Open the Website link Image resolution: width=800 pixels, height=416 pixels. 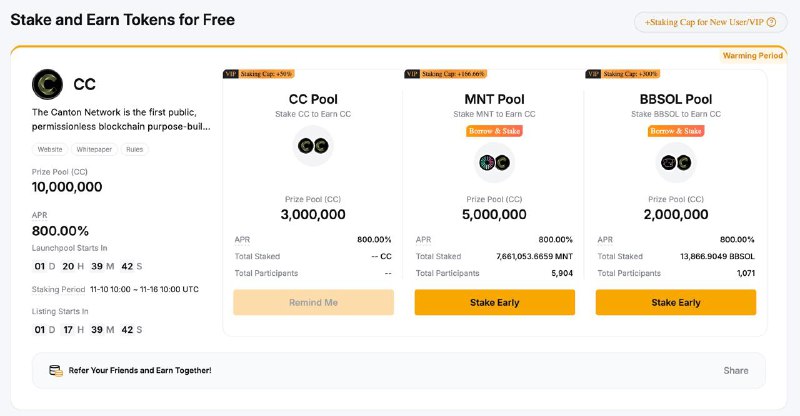[x=50, y=150]
